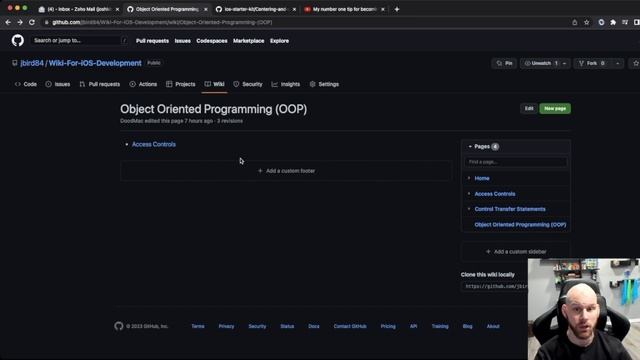The width and height of the screenshot is (640, 360).
Task: Close the Object Oriented Programming tab
Action: click(x=206, y=9)
